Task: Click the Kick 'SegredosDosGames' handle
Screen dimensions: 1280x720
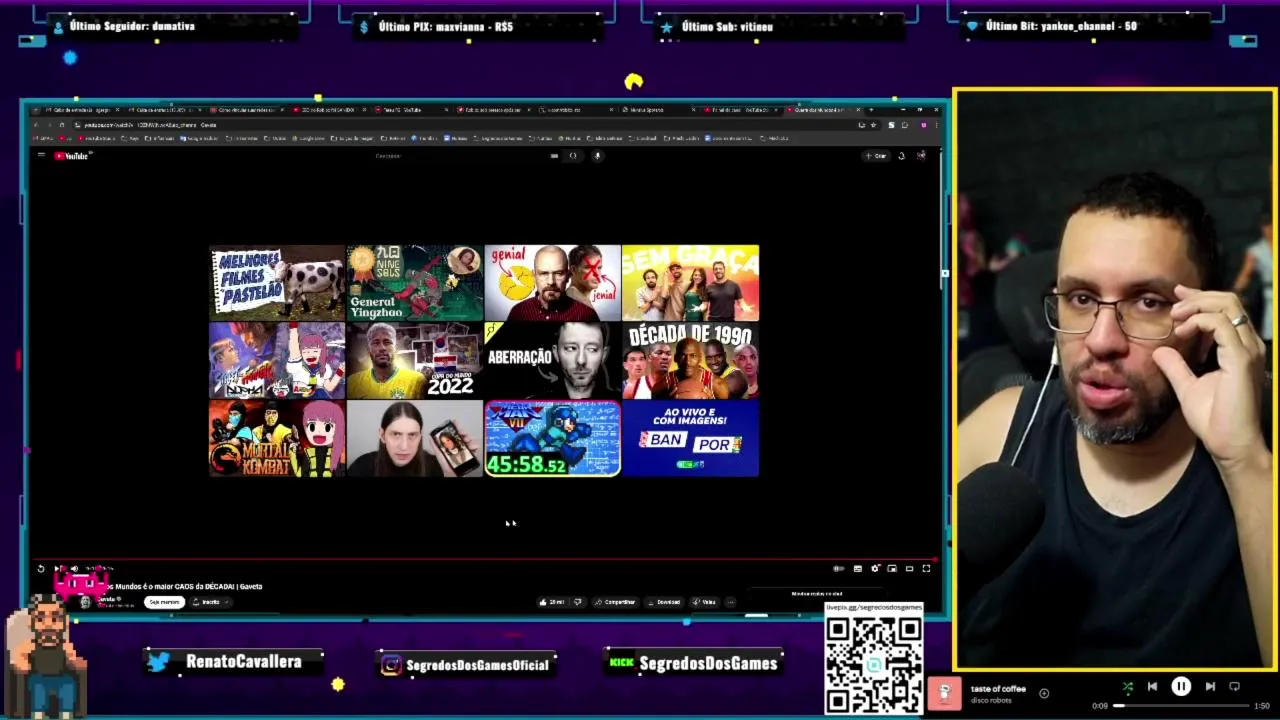Action: pyautogui.click(x=708, y=663)
